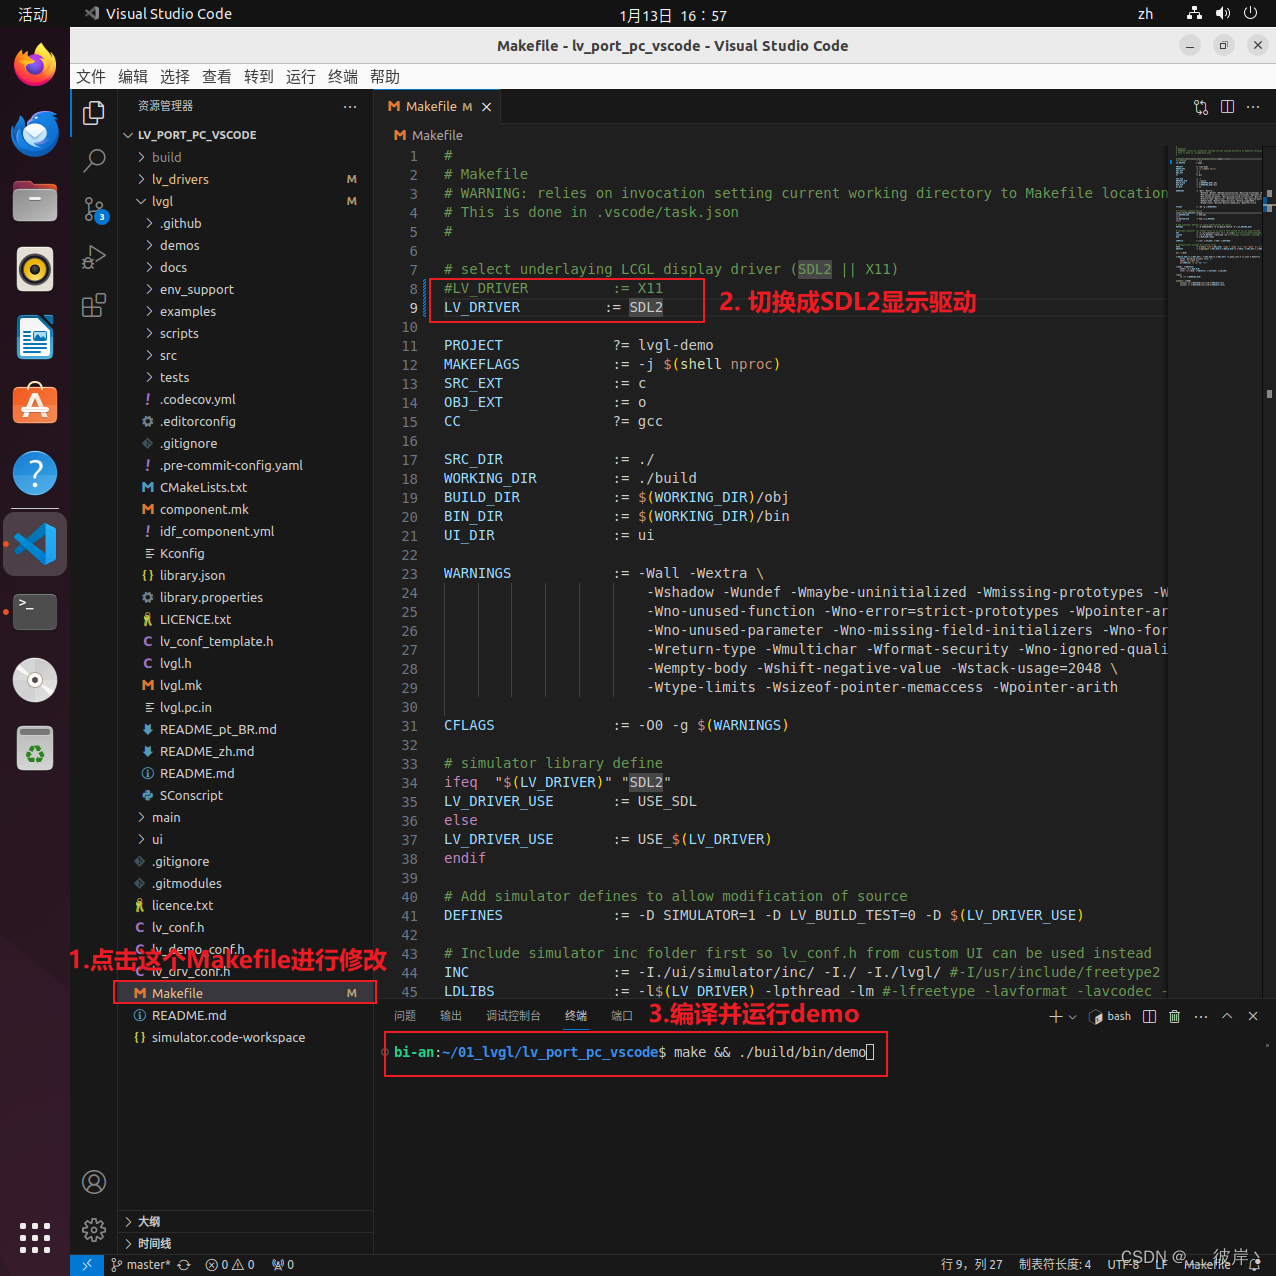Open Thunderbird from the dock
The image size is (1276, 1276).
point(35,134)
